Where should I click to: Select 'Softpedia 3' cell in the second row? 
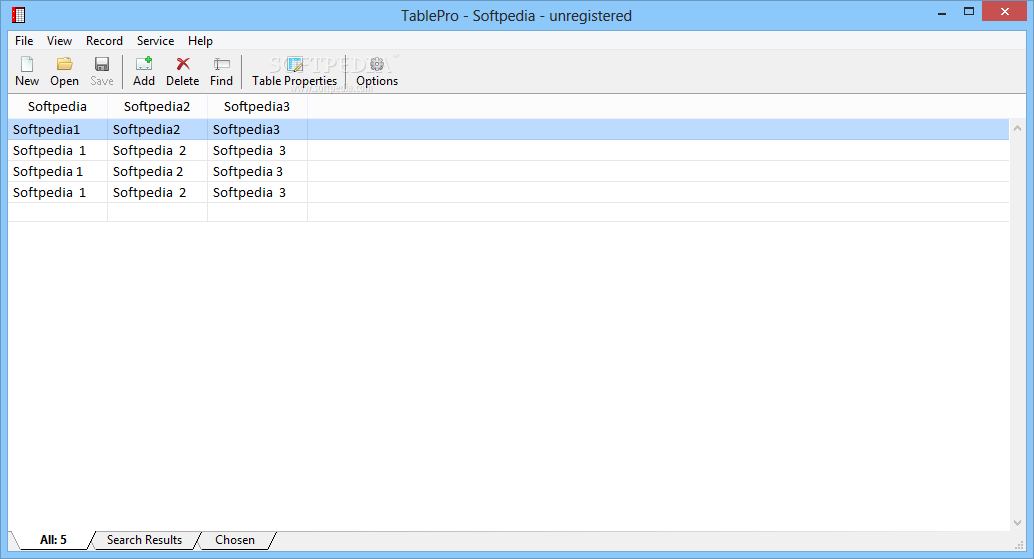click(x=257, y=151)
